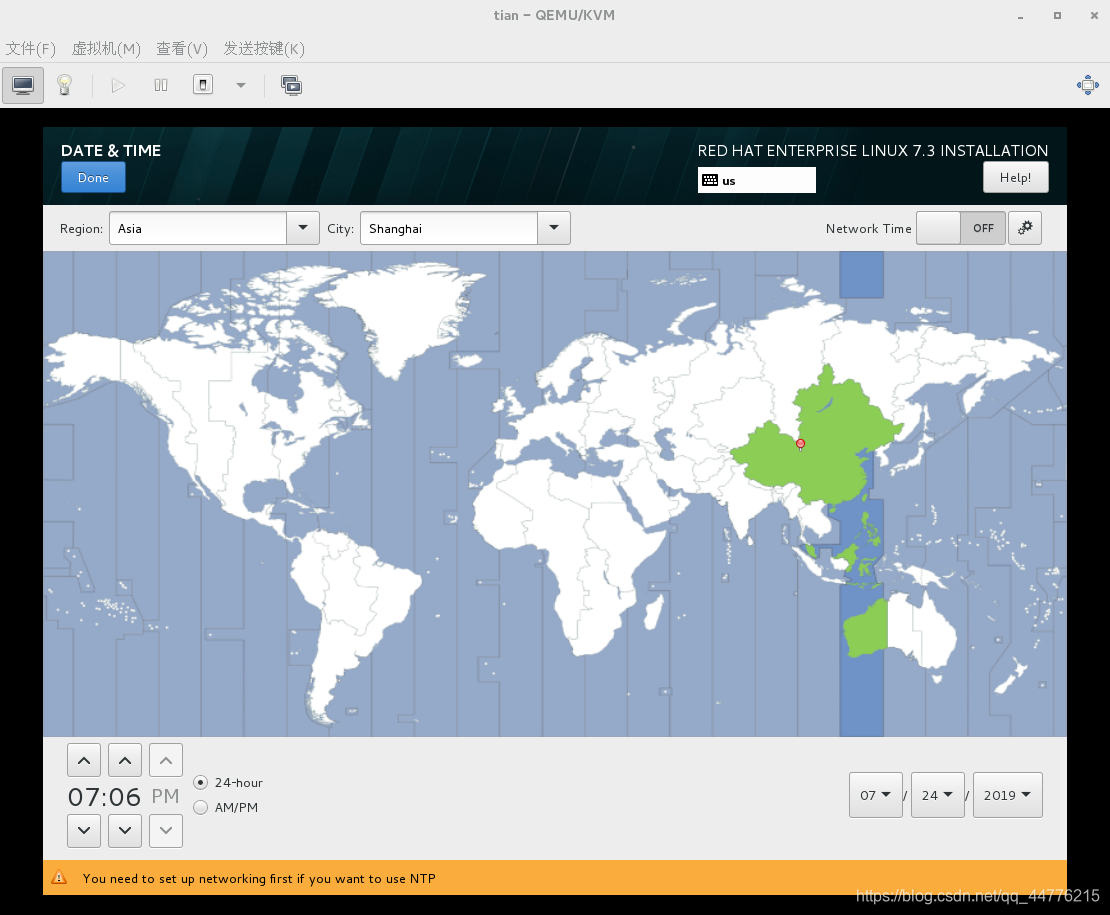Click the City field showing Shanghai
Viewport: 1110px width, 915px height.
449,228
